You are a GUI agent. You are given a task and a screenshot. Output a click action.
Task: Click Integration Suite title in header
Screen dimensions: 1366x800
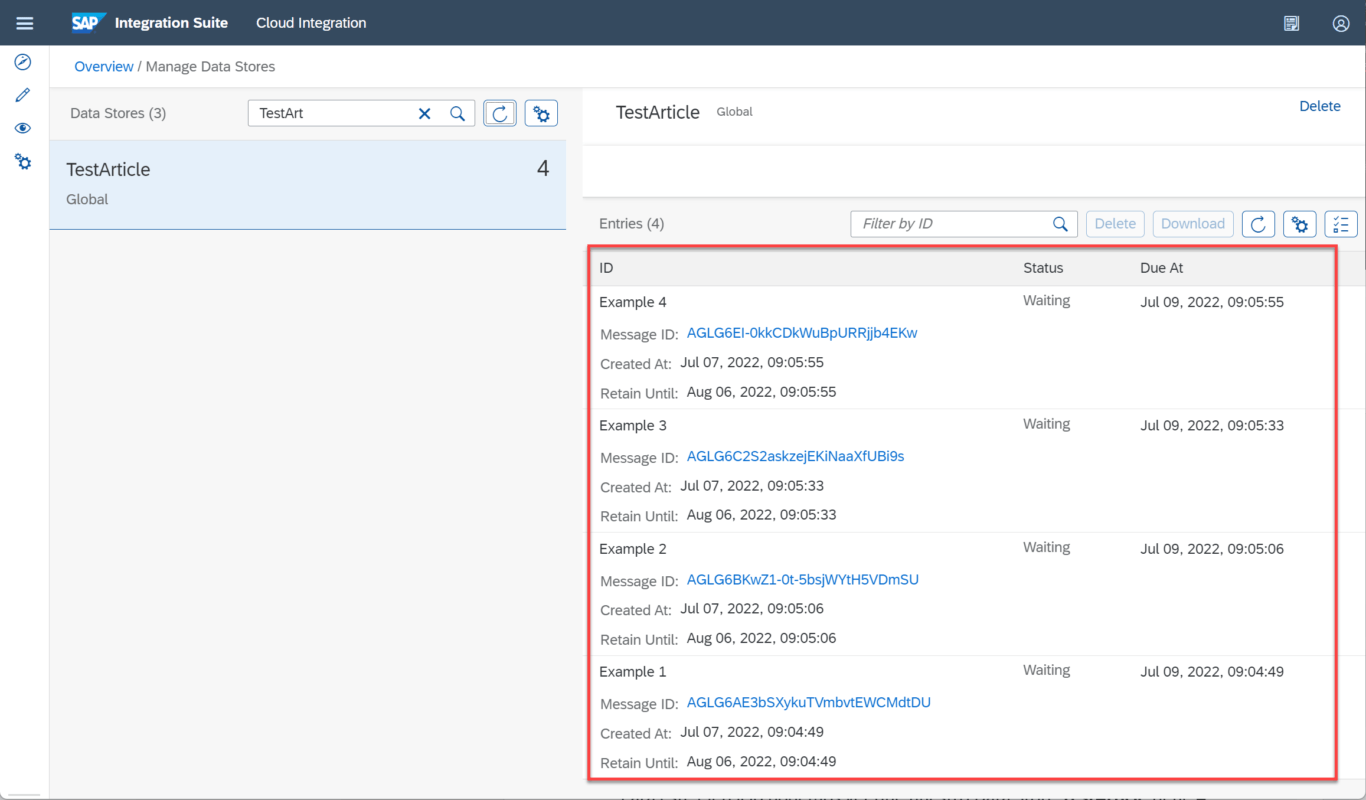click(x=171, y=23)
